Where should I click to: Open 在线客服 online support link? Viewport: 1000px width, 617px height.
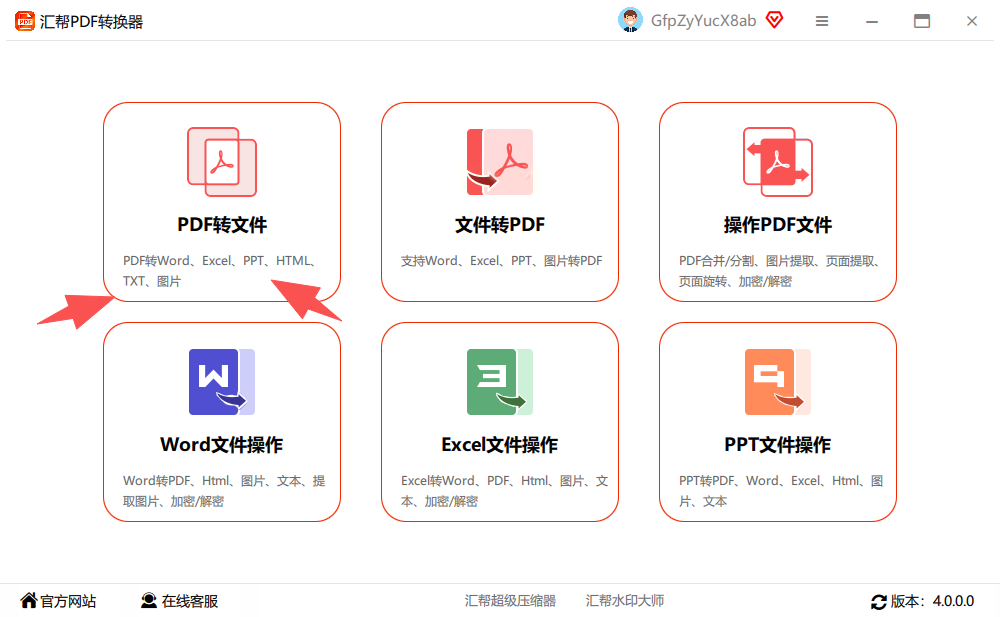click(x=189, y=601)
